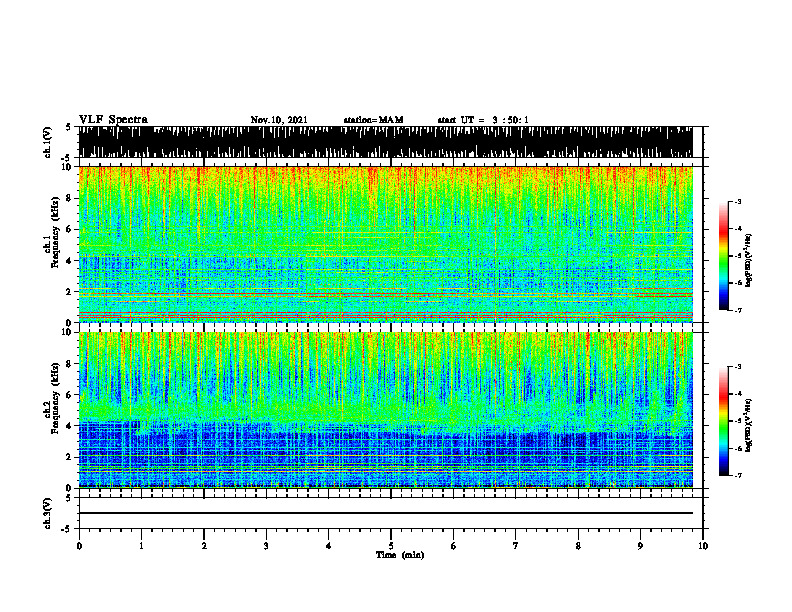This screenshot has width=792, height=612.
Task: Click the "5" tick on ch.1(V) axis
Action: (69, 128)
